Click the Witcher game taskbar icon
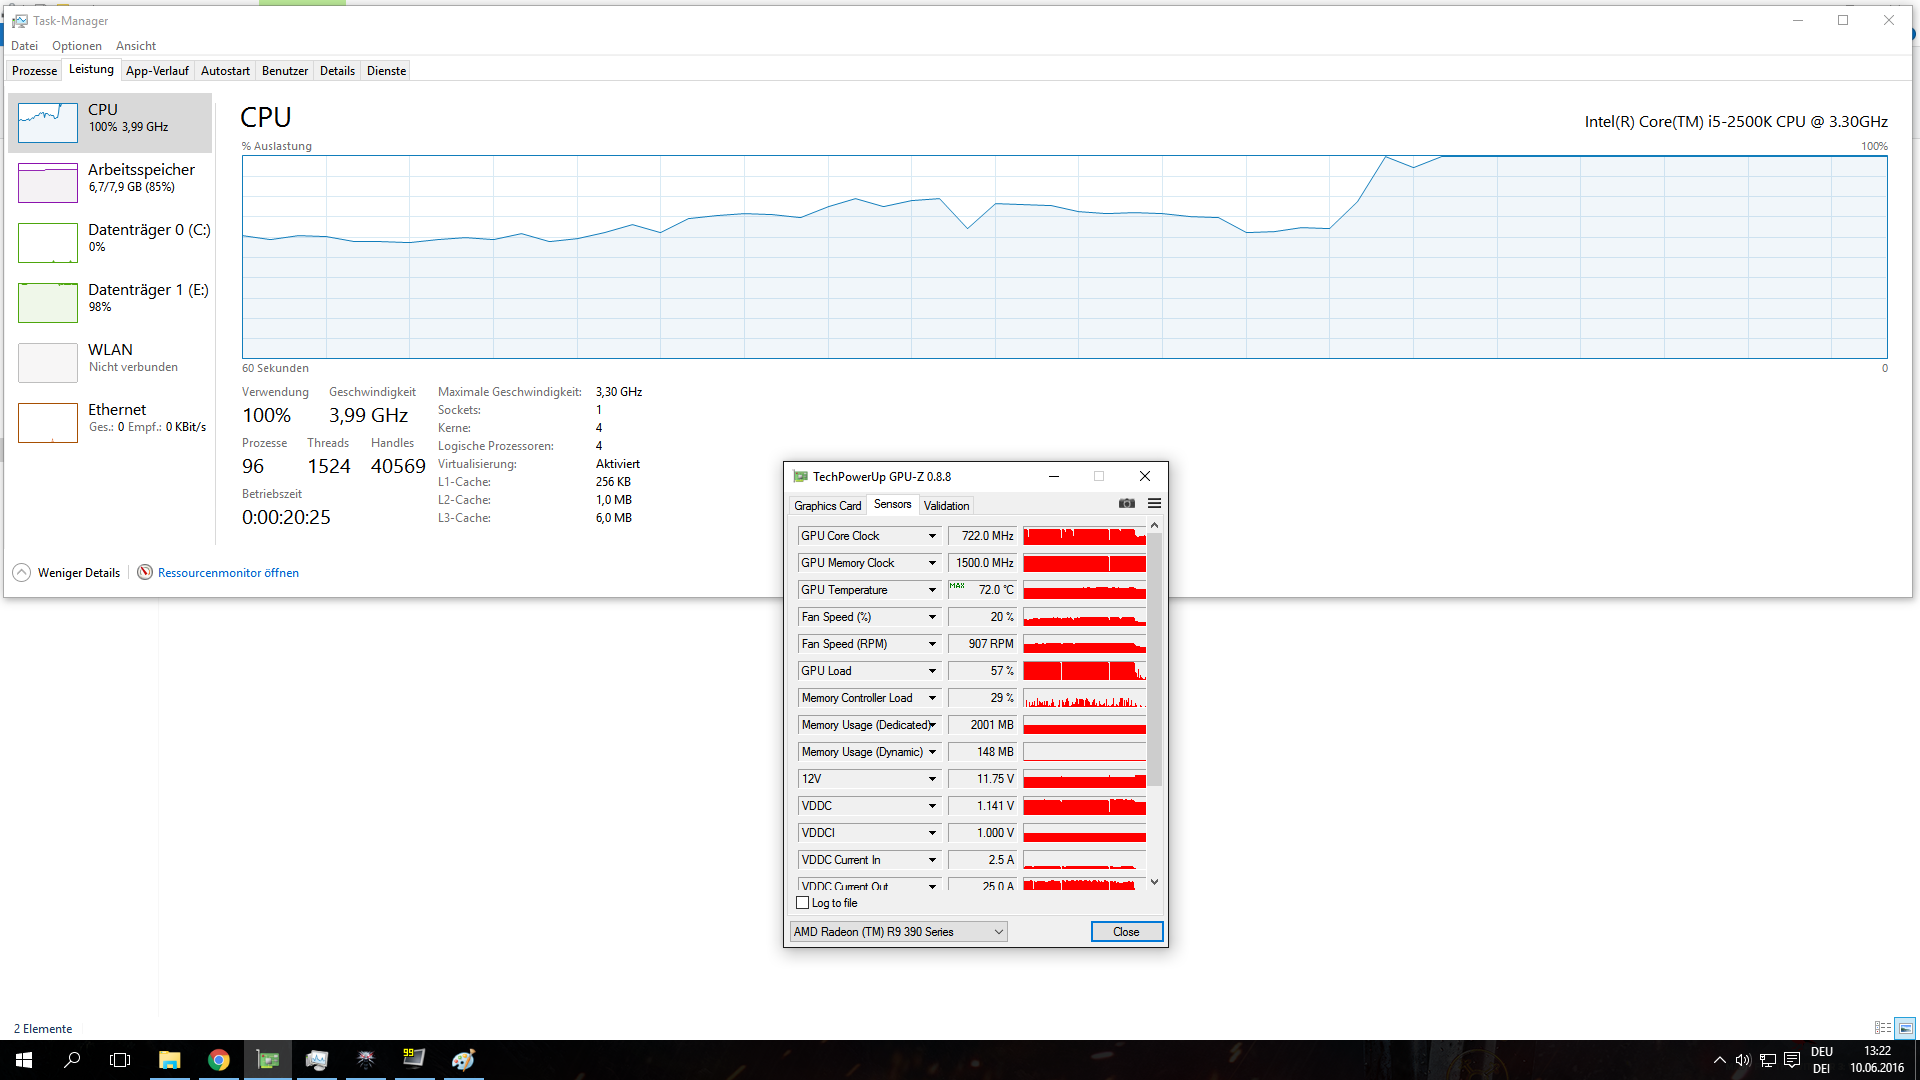This screenshot has height=1080, width=1920. 366,1060
